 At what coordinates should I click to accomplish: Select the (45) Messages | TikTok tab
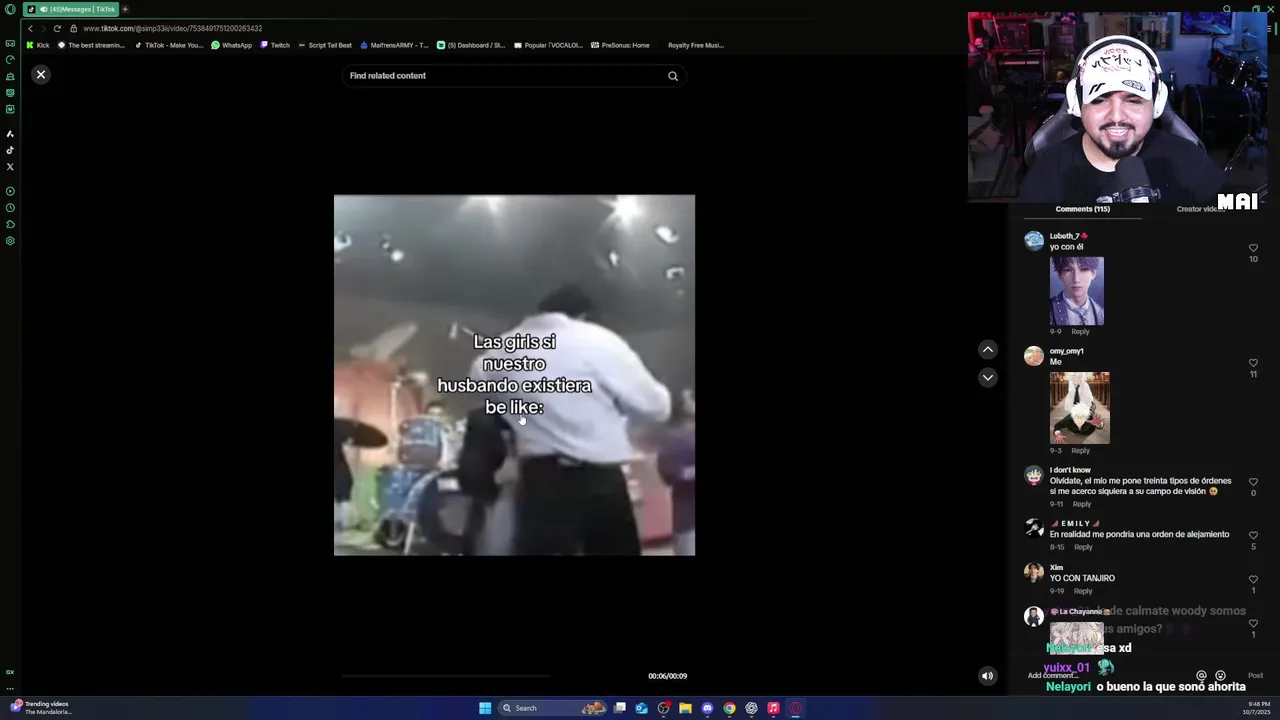(70, 9)
